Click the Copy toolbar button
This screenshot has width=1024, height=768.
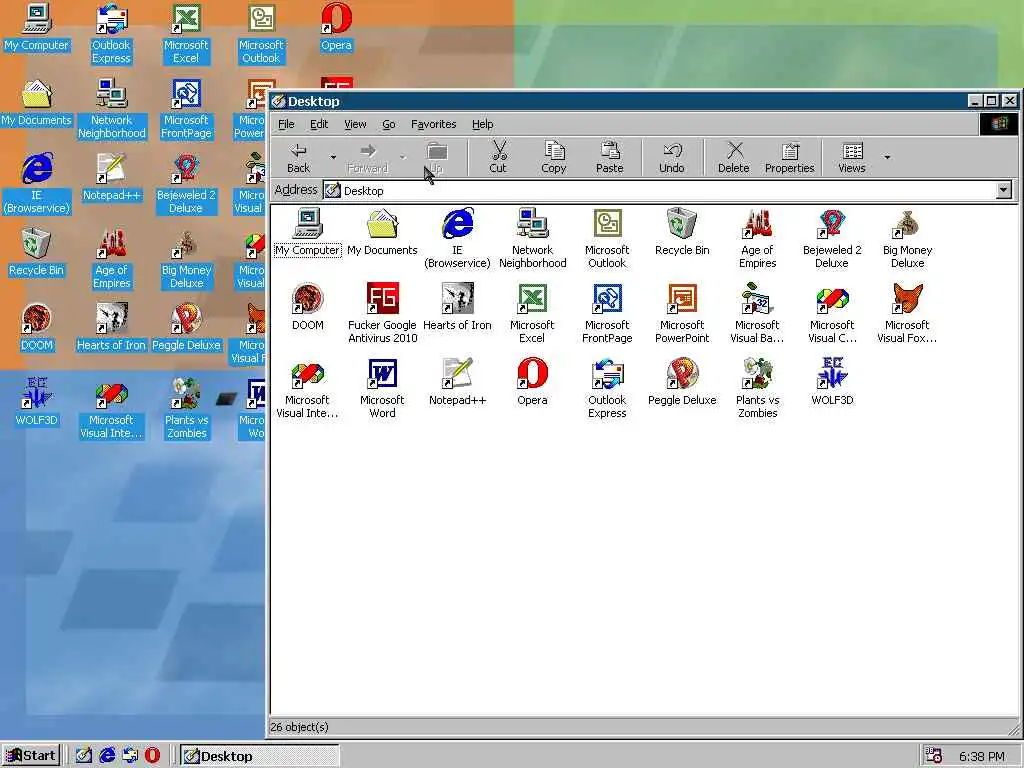point(554,157)
